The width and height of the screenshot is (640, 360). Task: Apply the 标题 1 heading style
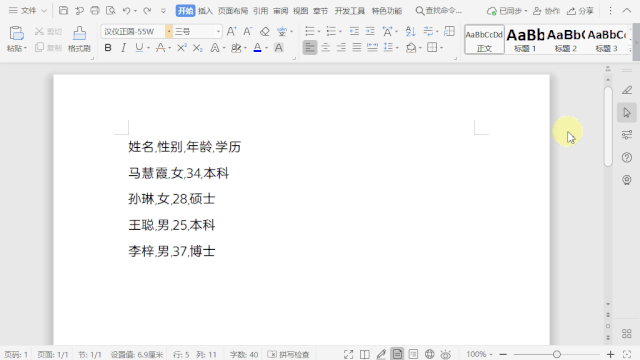coord(525,39)
